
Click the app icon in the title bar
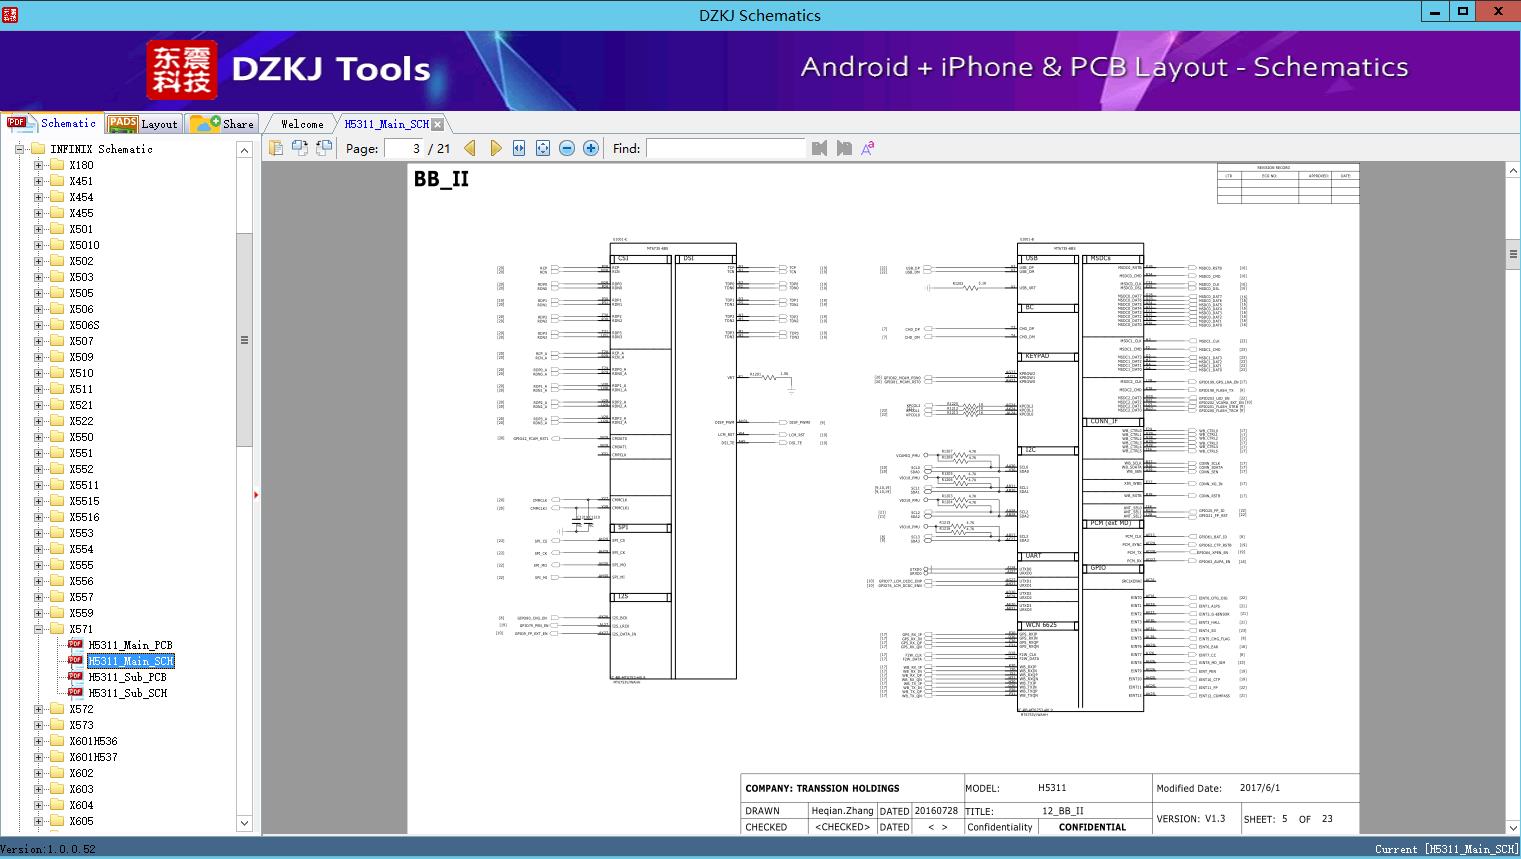(x=10, y=13)
